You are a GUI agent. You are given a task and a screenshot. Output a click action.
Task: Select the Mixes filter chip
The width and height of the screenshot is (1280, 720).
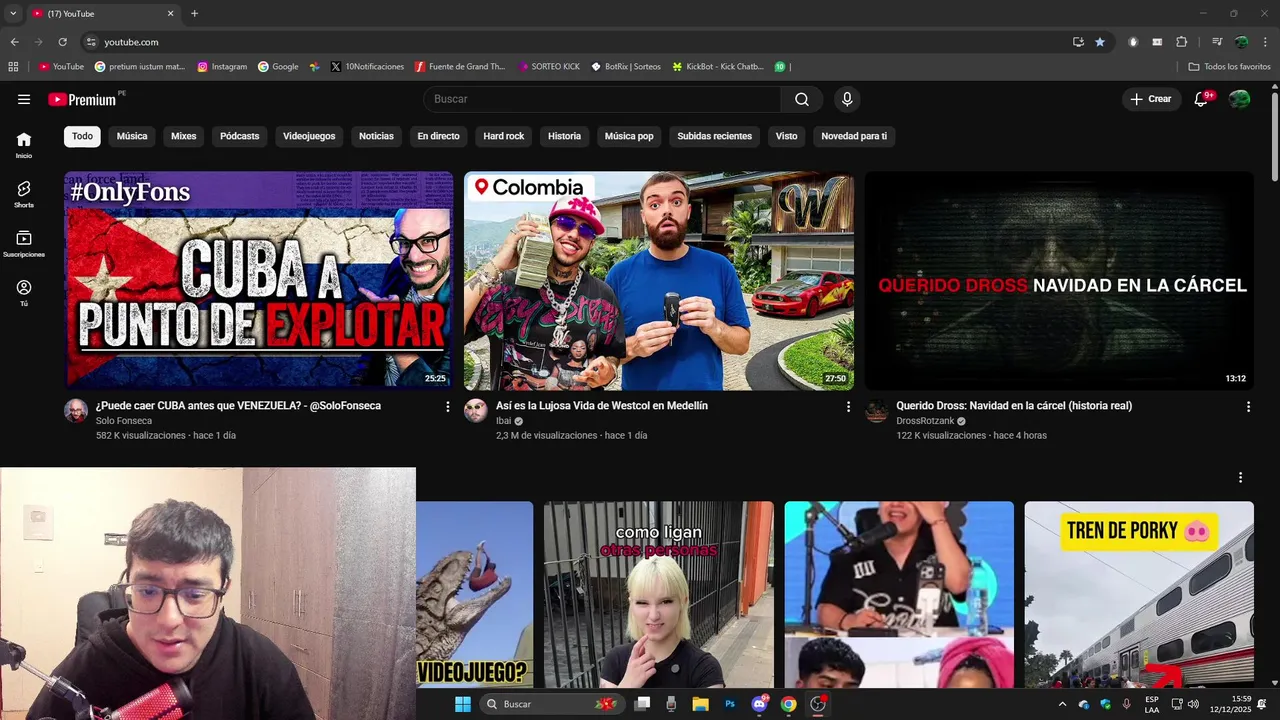pos(184,136)
